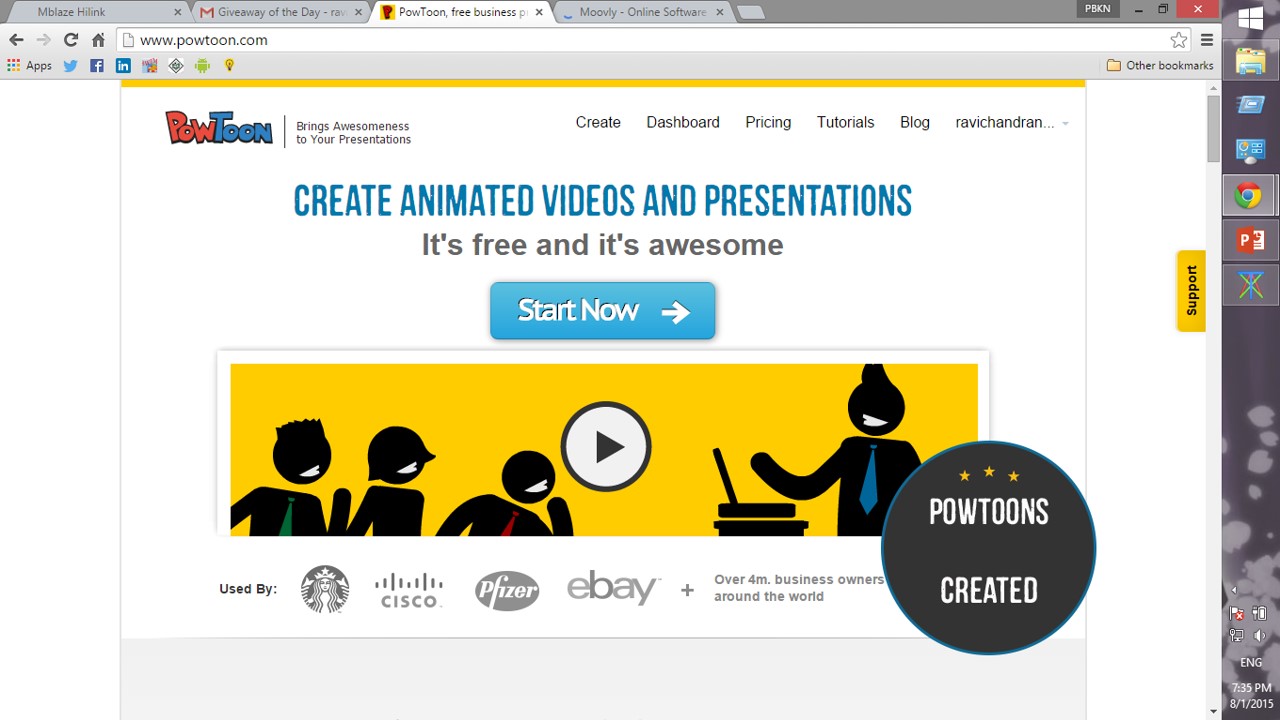Go to browser home page icon
Image resolution: width=1280 pixels, height=720 pixels.
pyautogui.click(x=98, y=40)
